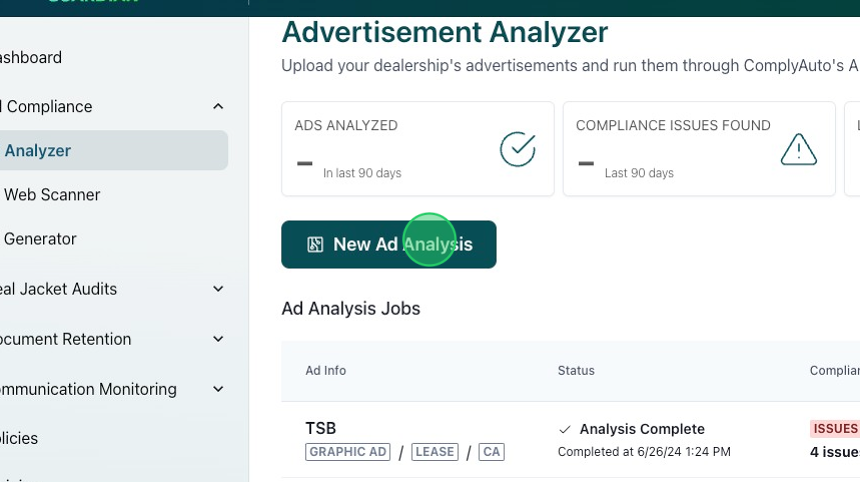Select the Analyzer sidebar item
This screenshot has width=860, height=482.
[x=38, y=151]
